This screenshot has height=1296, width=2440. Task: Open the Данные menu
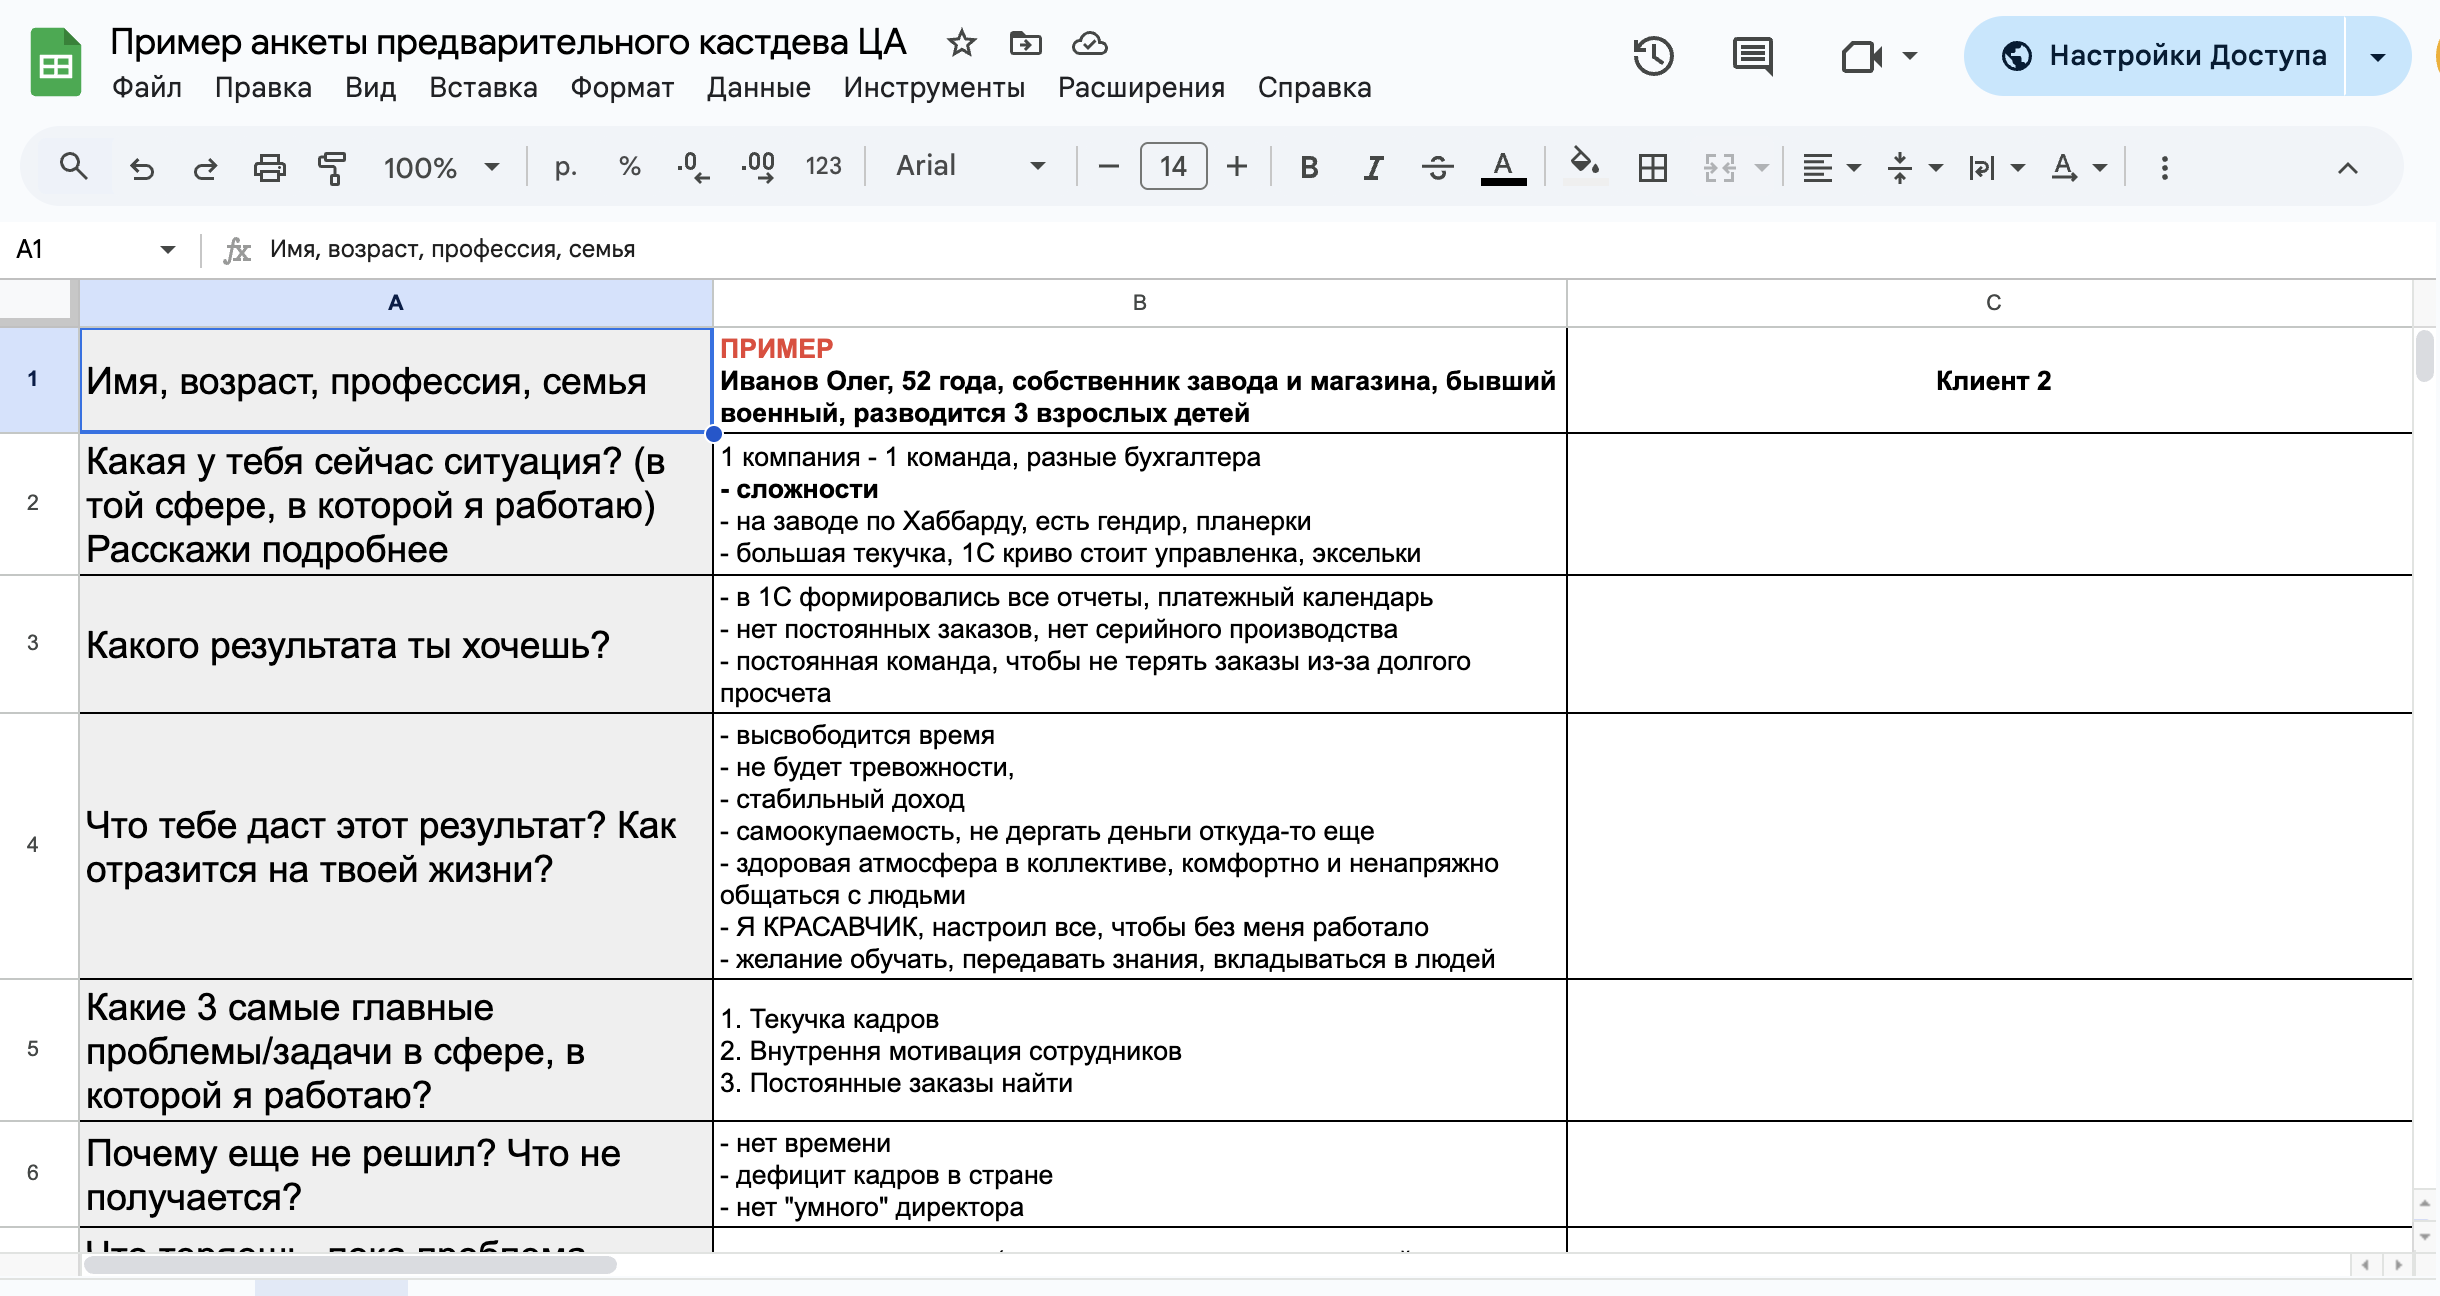point(758,88)
